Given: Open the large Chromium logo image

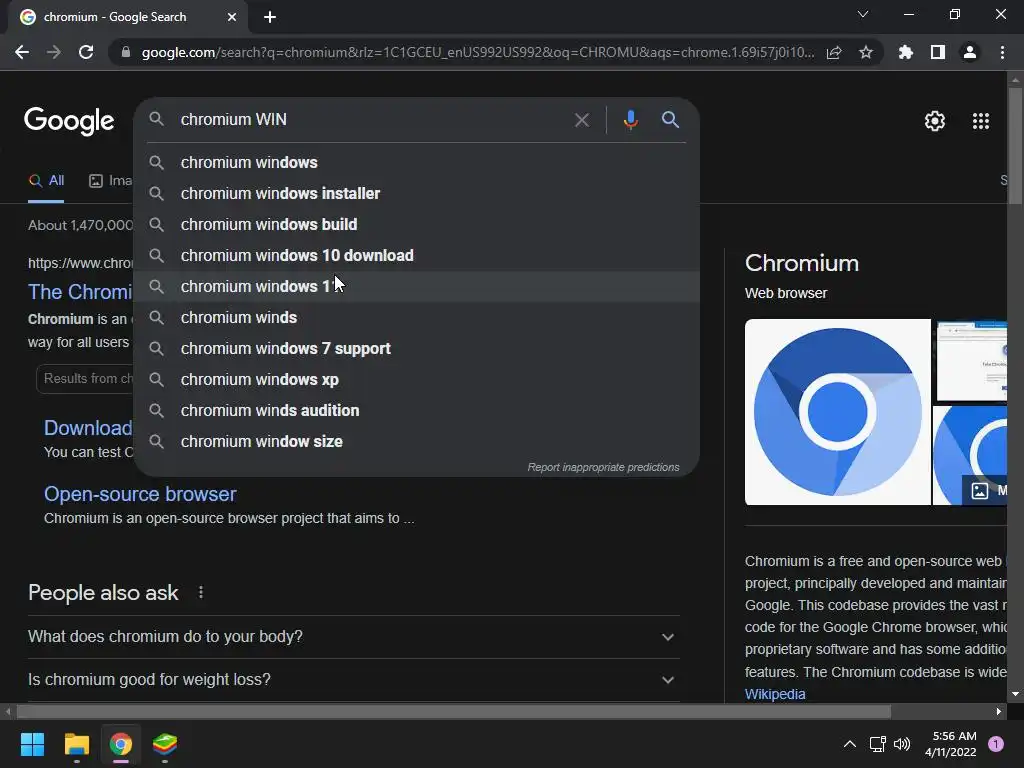Looking at the screenshot, I should pos(837,412).
